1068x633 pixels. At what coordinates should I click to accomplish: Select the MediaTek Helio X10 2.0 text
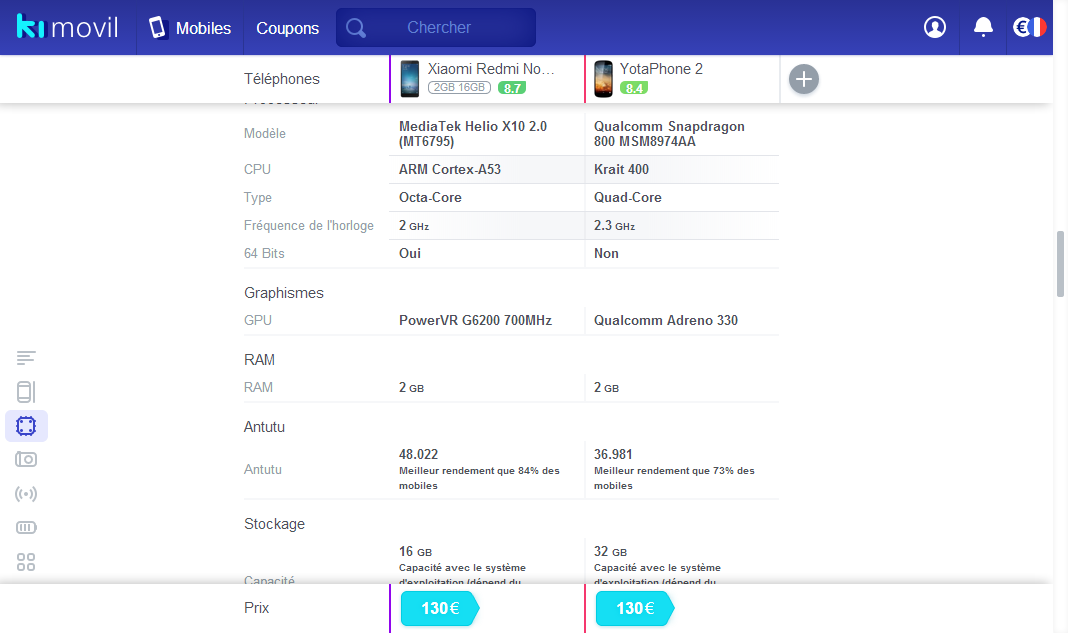click(x=473, y=134)
